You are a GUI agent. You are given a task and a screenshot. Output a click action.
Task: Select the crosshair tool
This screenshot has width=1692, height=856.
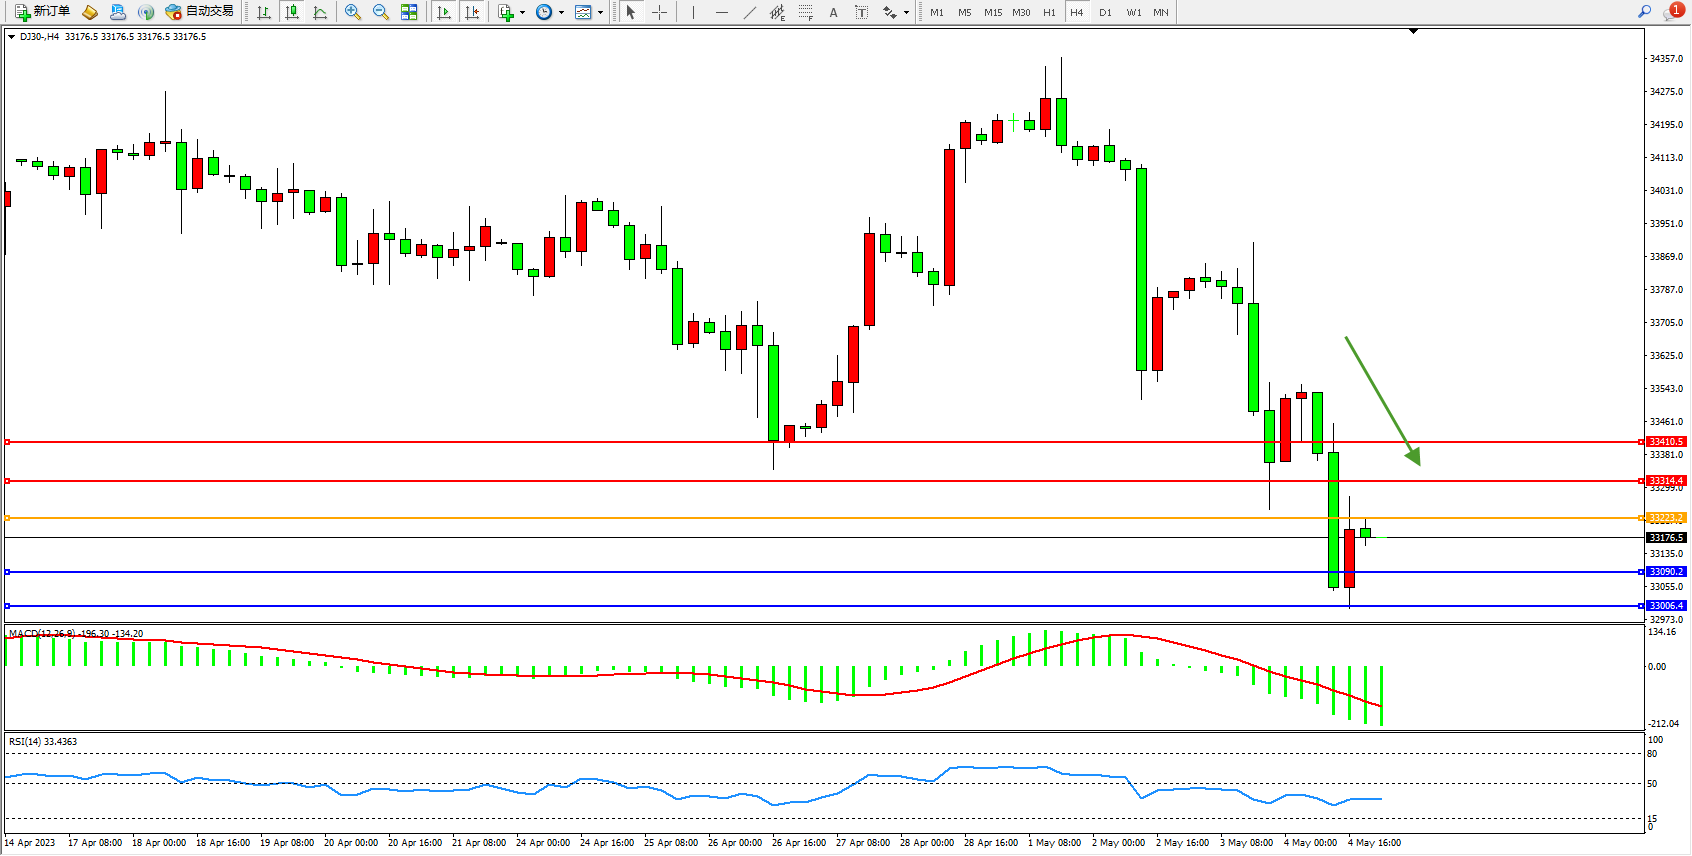[x=660, y=12]
